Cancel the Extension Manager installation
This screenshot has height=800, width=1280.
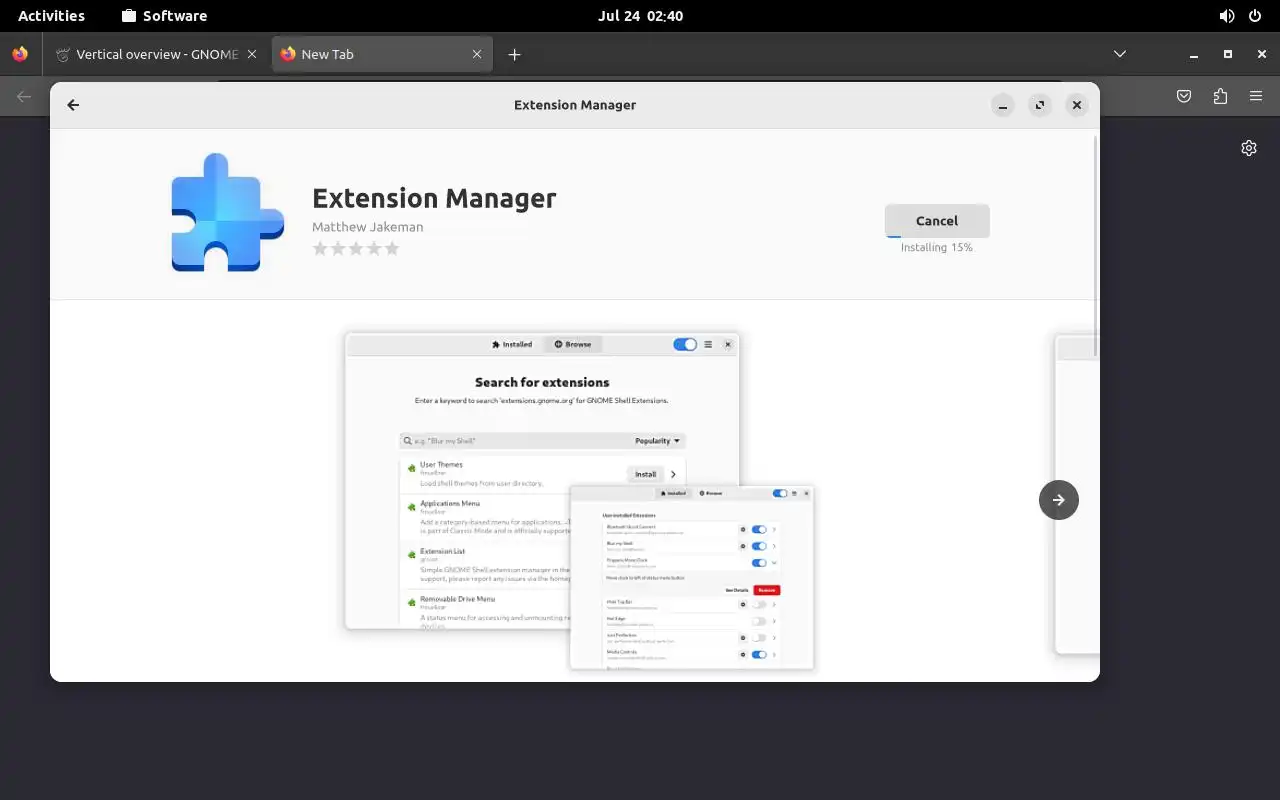(937, 221)
